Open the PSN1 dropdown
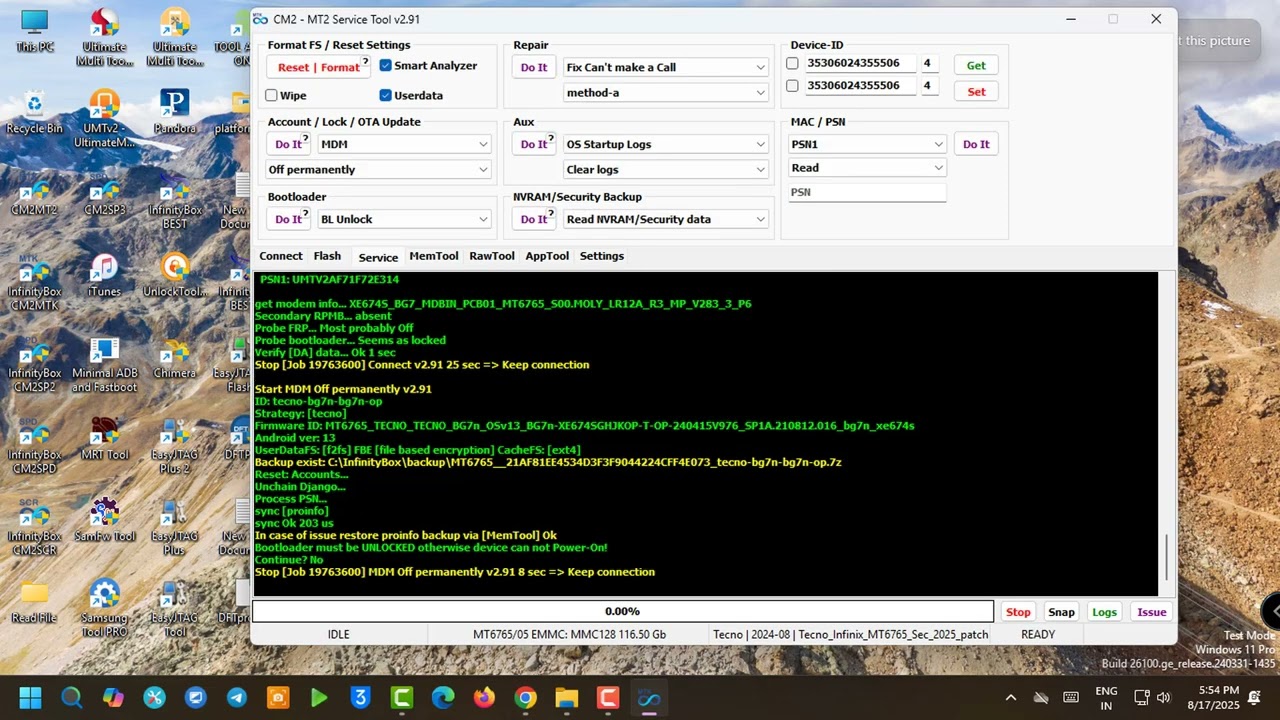 coord(867,144)
